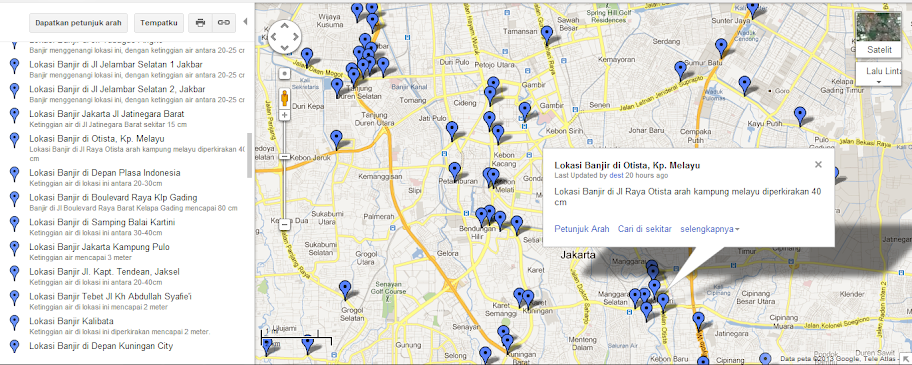Select Lokasi Banjir di Depan Plasa Indonesia
The image size is (912, 365).
[x=105, y=173]
